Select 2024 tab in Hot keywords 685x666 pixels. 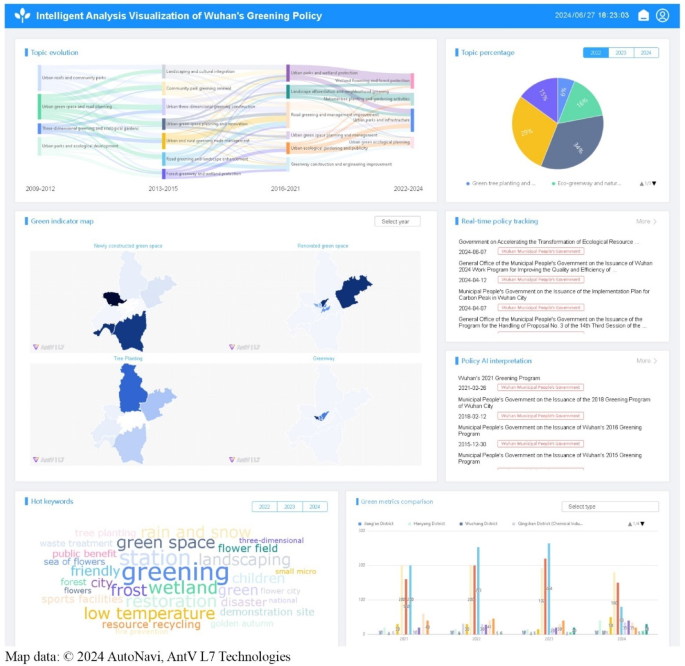coord(315,507)
